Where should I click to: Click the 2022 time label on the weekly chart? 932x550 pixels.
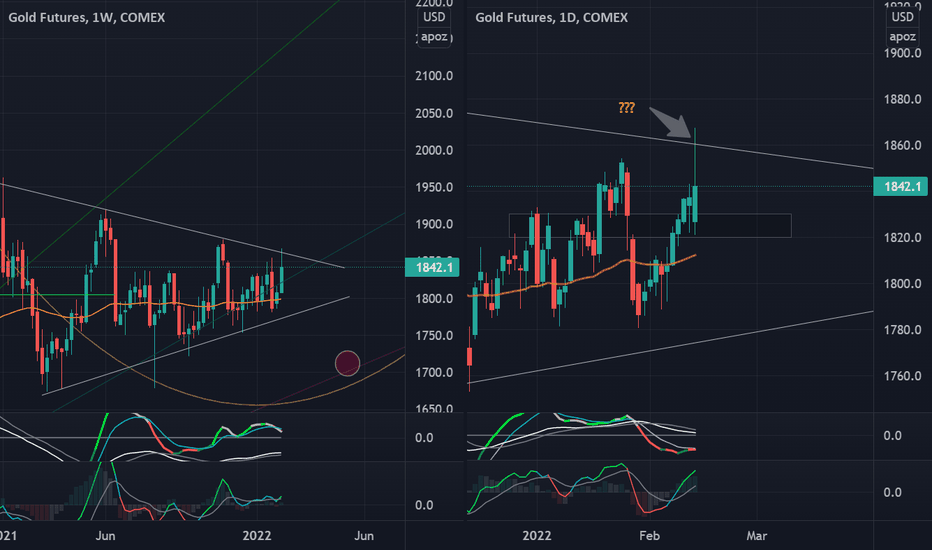tap(257, 536)
